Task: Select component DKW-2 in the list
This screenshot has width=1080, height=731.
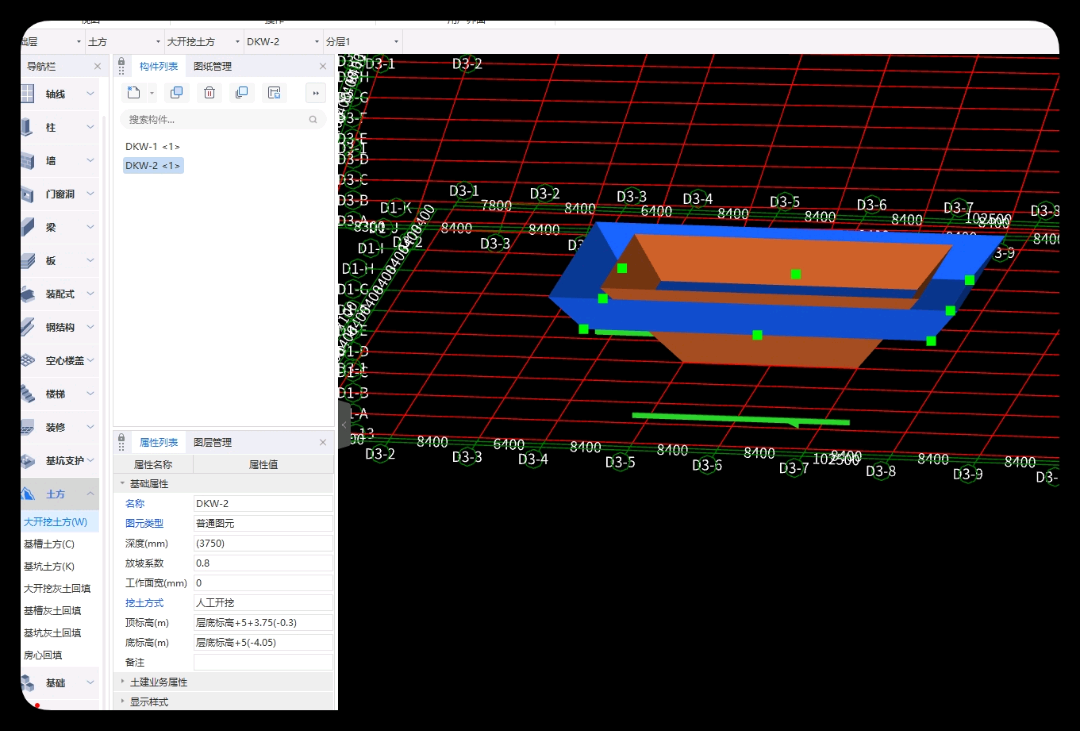Action: click(x=153, y=165)
